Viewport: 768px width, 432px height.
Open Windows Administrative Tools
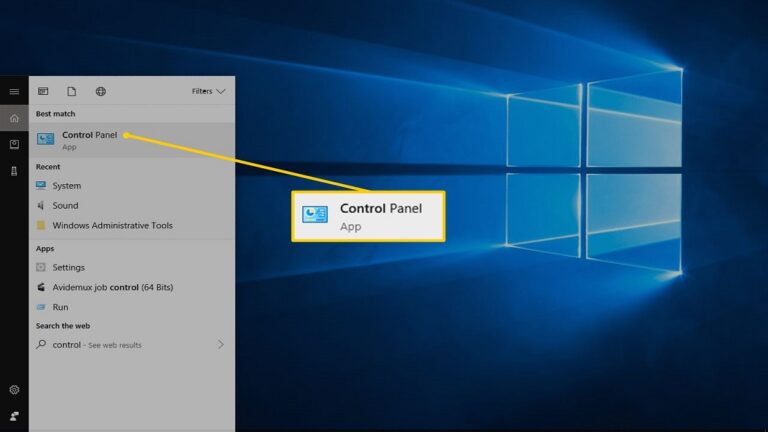132,225
